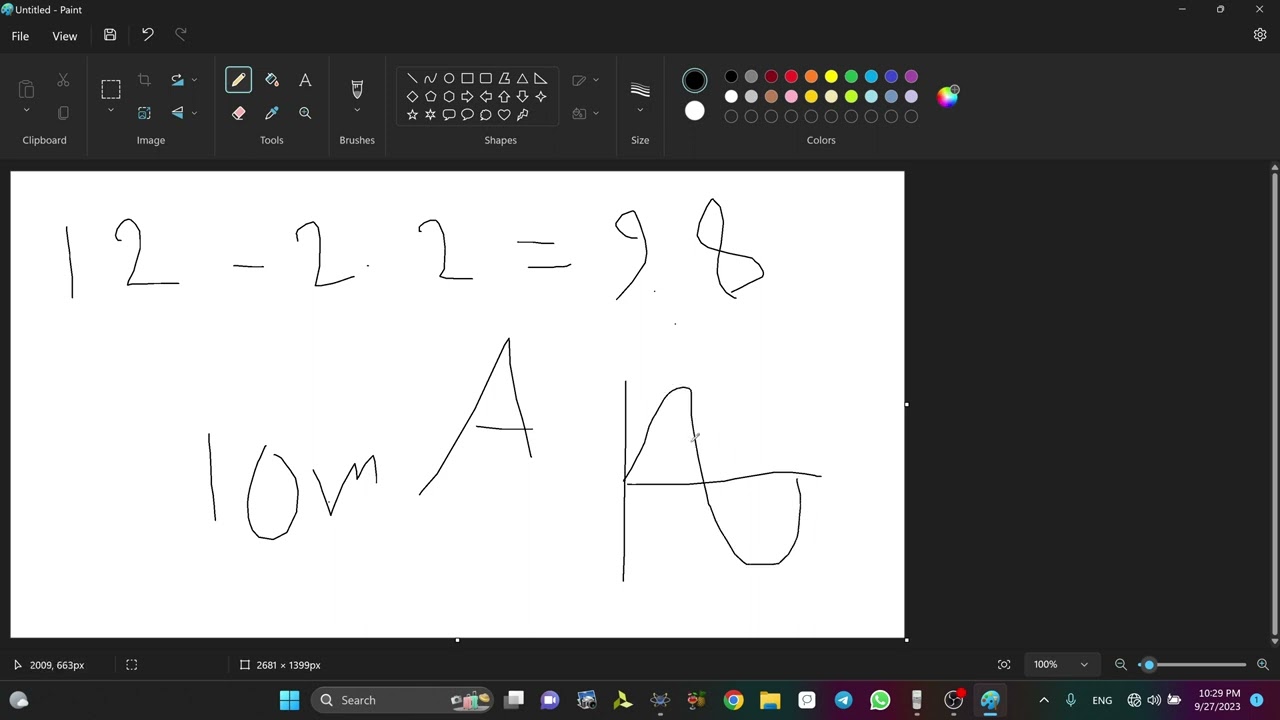Expand the Brushes dropdown arrow
The image size is (1280, 720).
click(x=357, y=111)
